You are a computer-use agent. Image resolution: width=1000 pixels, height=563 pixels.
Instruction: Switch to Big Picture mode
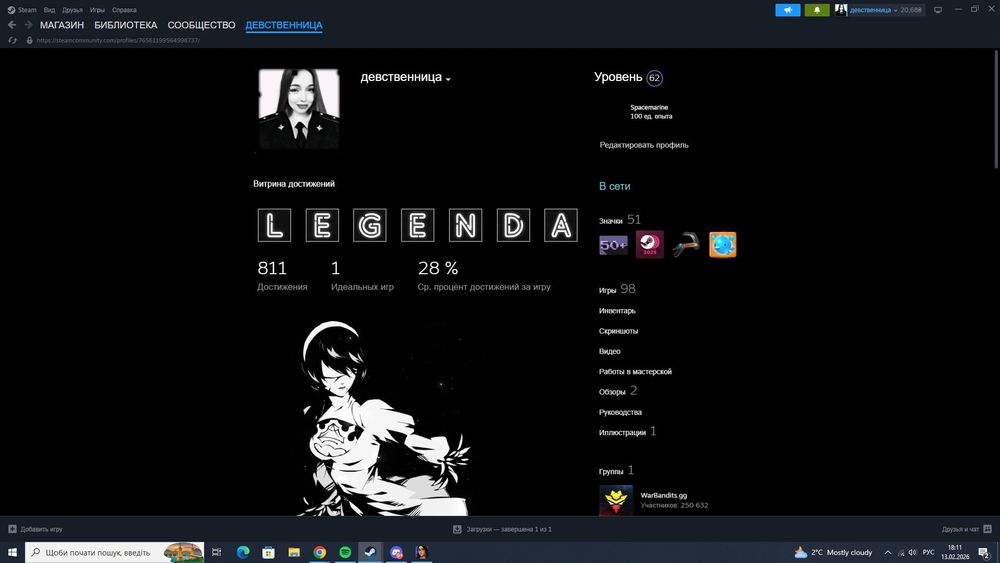click(938, 10)
